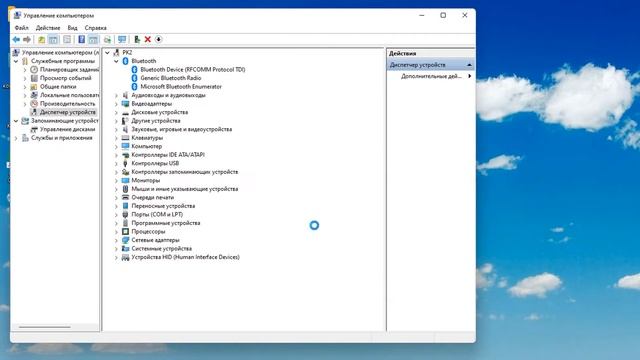Toggle console tree pane toolbar icon
The height and width of the screenshot is (360, 640).
(53, 40)
